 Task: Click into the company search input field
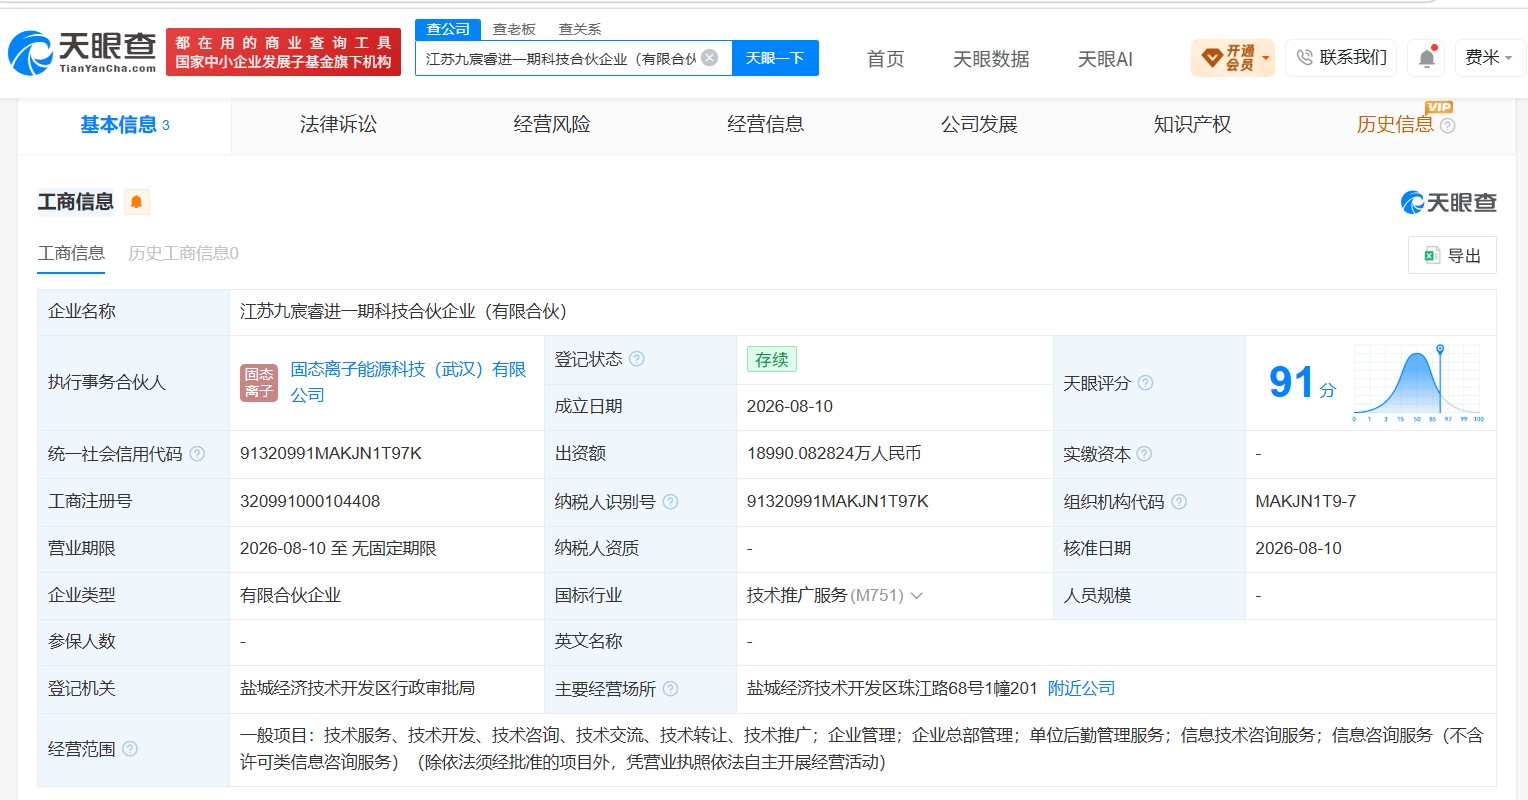(x=560, y=58)
